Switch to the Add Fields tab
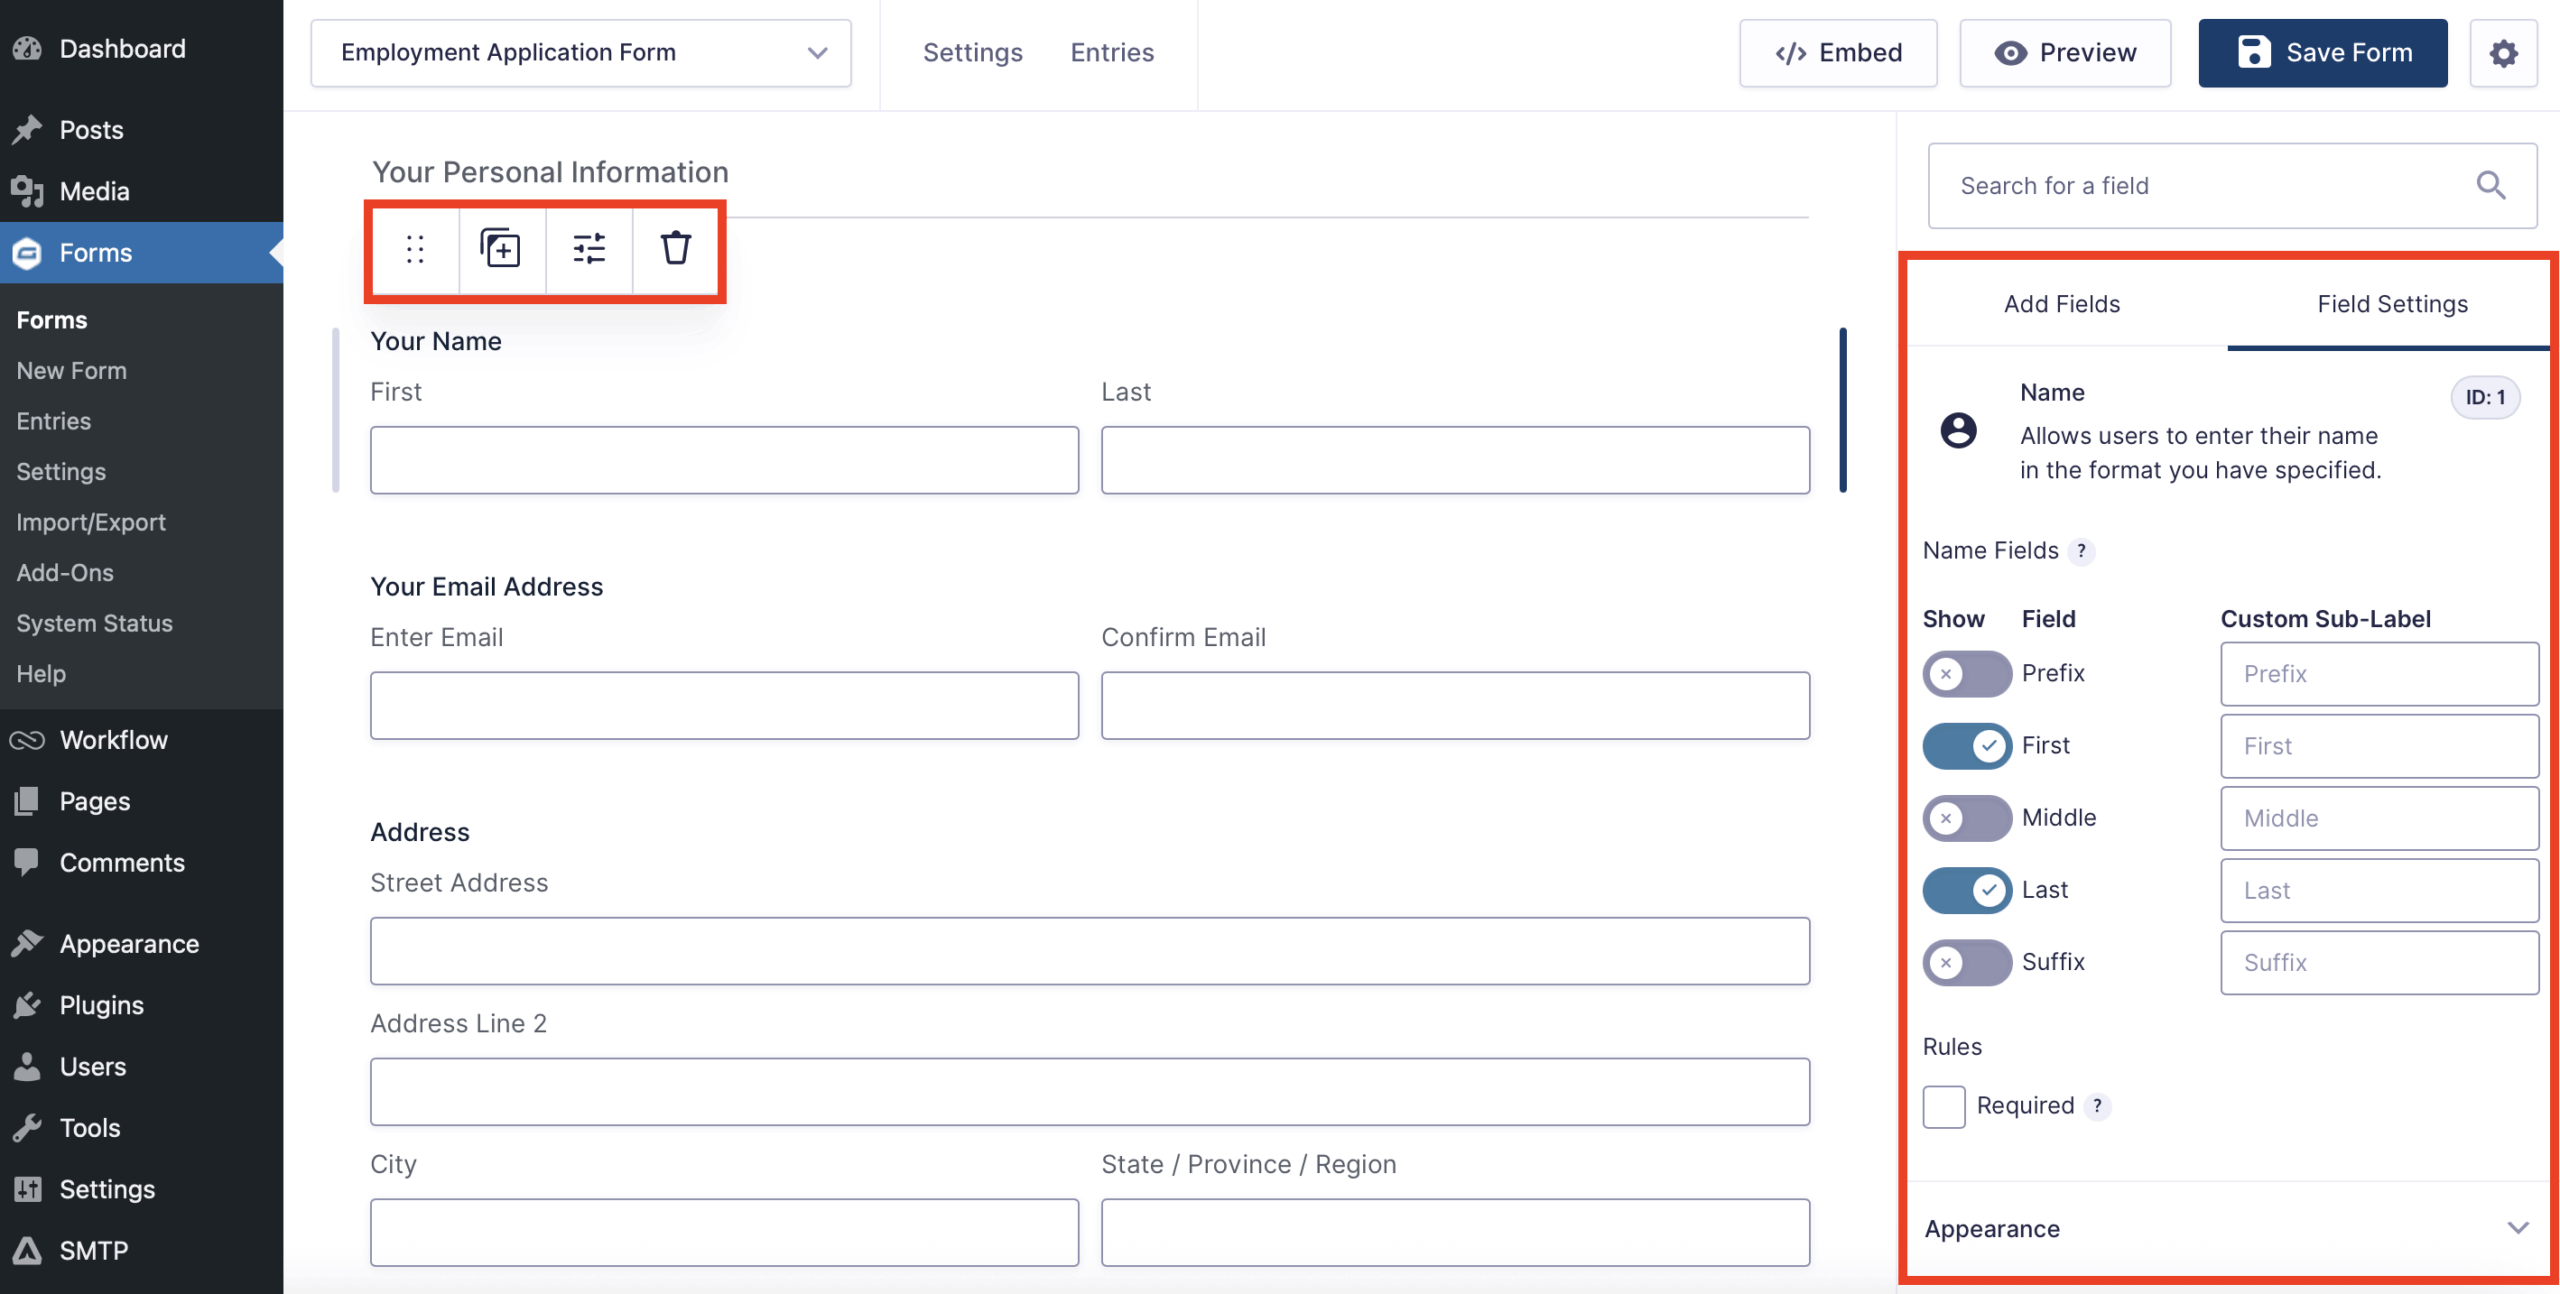 coord(2061,303)
